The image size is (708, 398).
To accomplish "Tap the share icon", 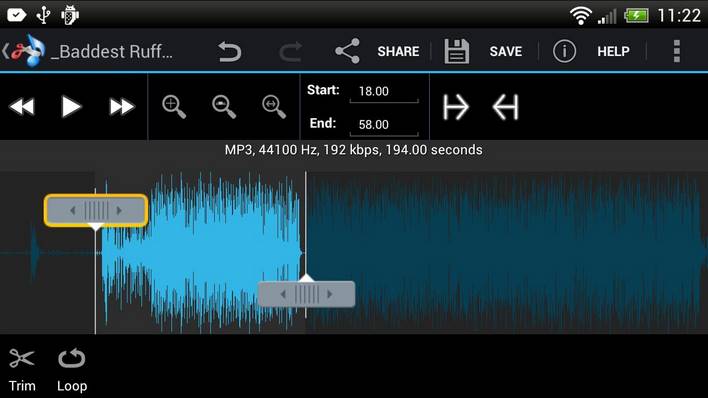I will point(348,51).
